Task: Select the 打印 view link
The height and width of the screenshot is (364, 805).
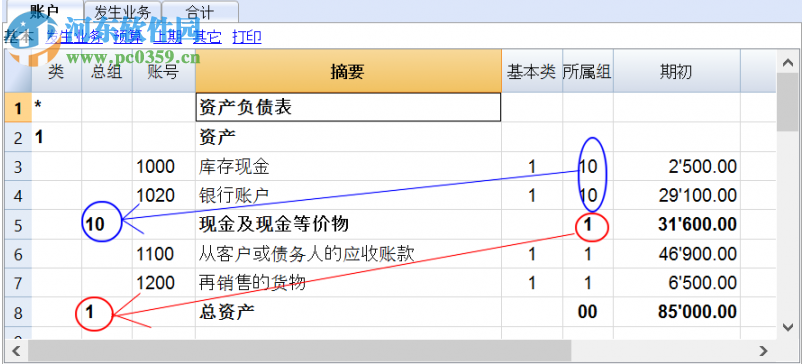Action: point(247,37)
